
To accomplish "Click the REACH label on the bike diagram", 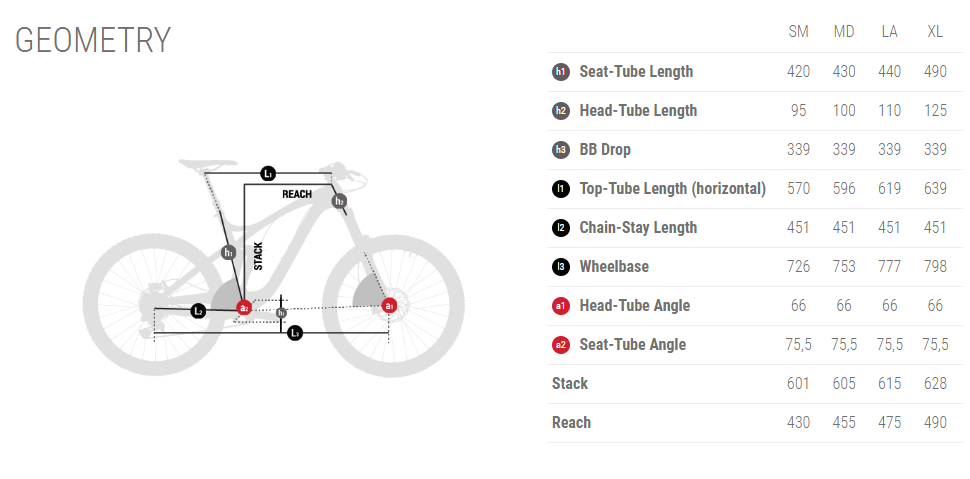I will [x=297, y=194].
